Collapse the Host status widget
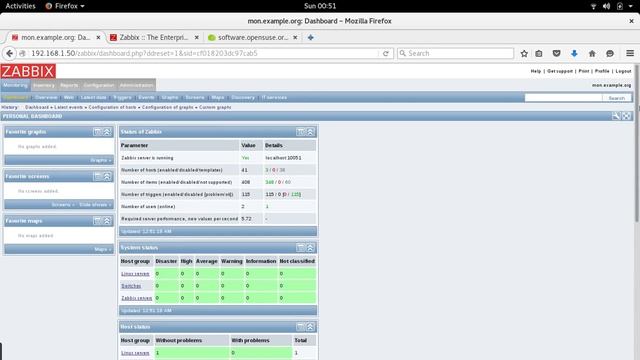640x360 pixels. tap(310, 327)
